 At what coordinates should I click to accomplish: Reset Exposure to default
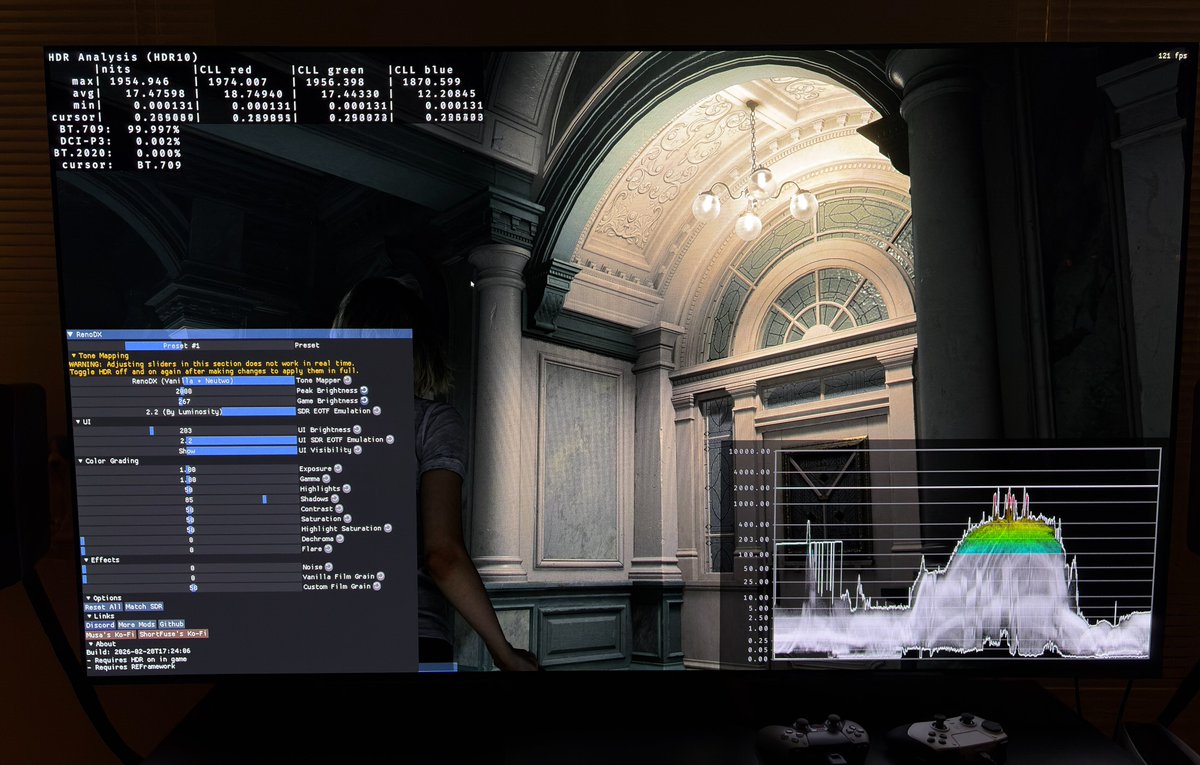click(337, 469)
